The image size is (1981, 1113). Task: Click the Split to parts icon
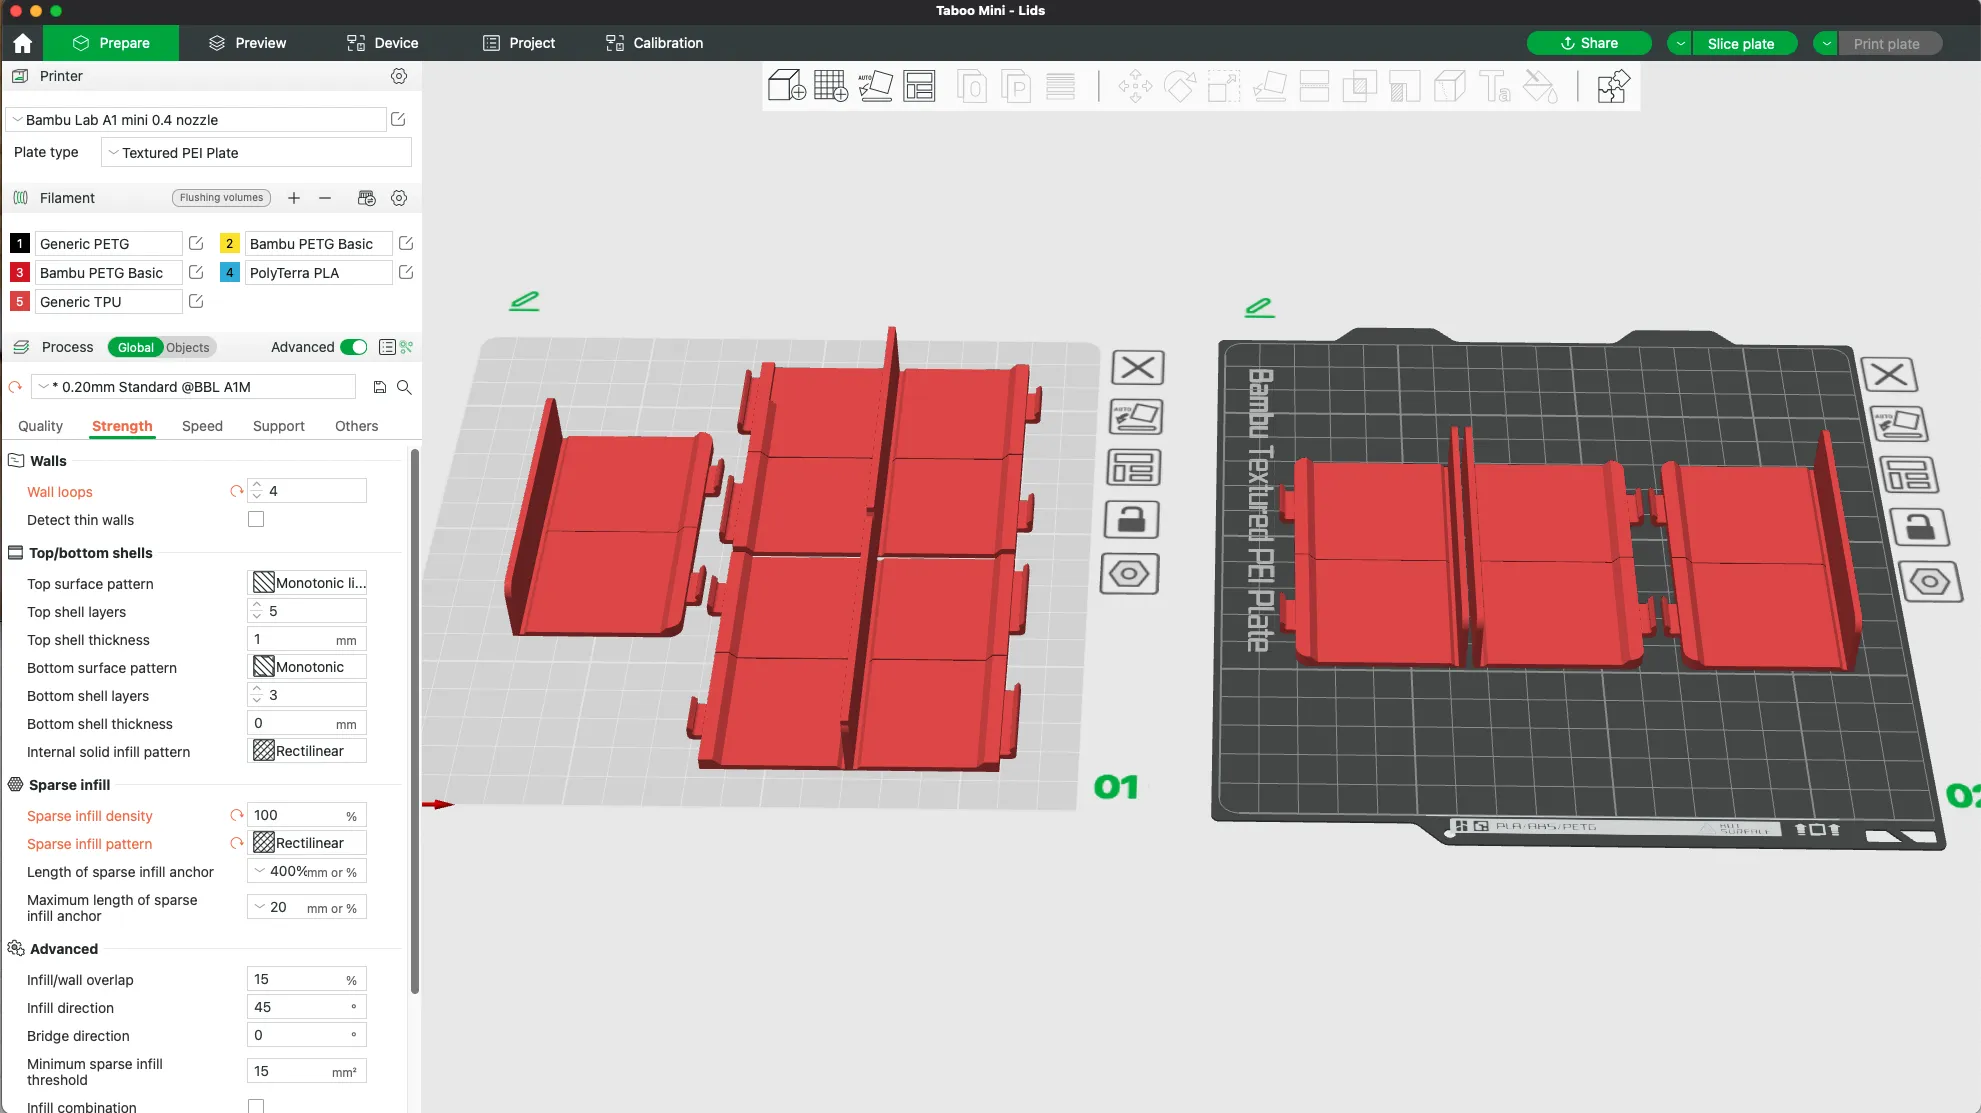coord(1016,86)
